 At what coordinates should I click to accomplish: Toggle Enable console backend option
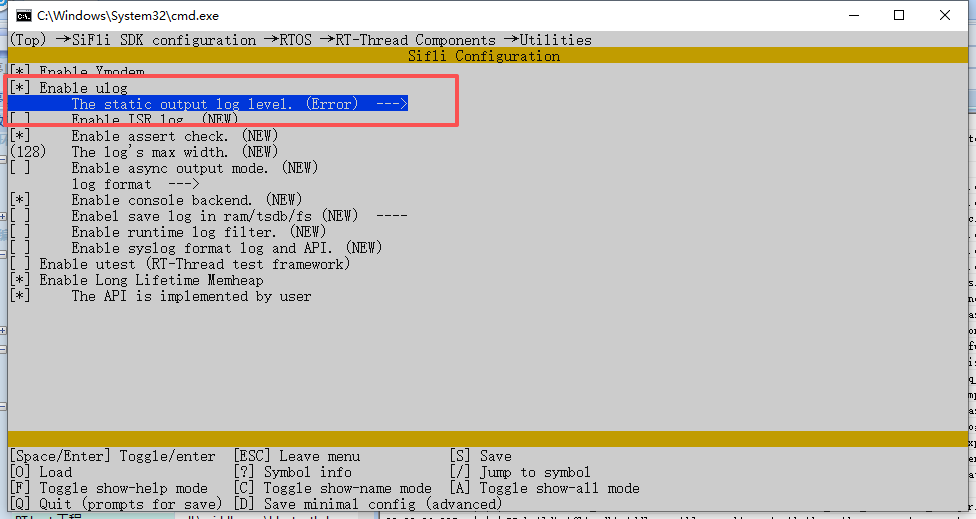point(20,200)
